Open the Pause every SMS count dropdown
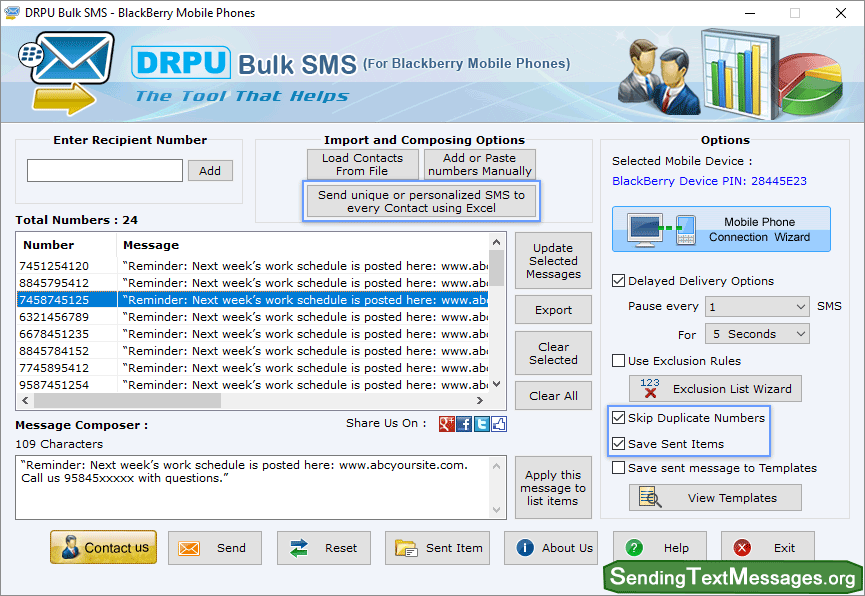The width and height of the screenshot is (865, 596). pos(757,307)
